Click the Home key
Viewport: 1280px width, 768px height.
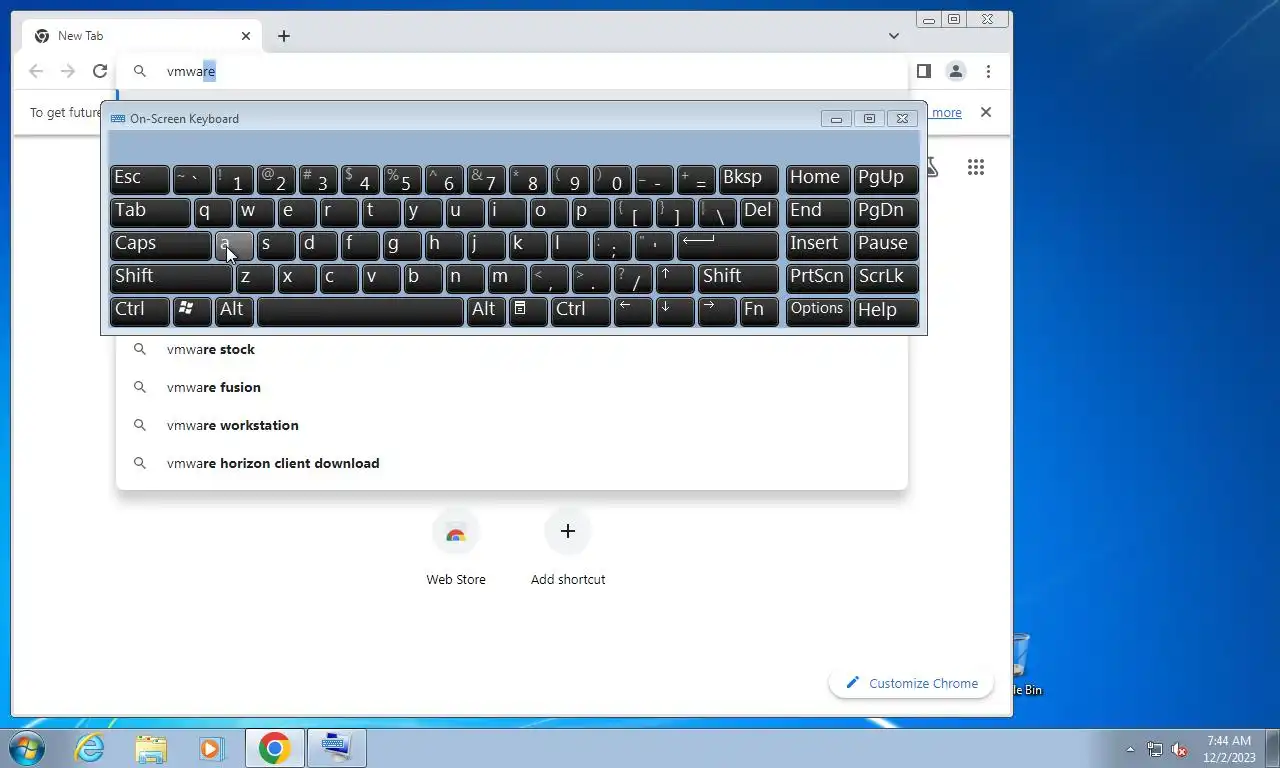[x=818, y=179]
